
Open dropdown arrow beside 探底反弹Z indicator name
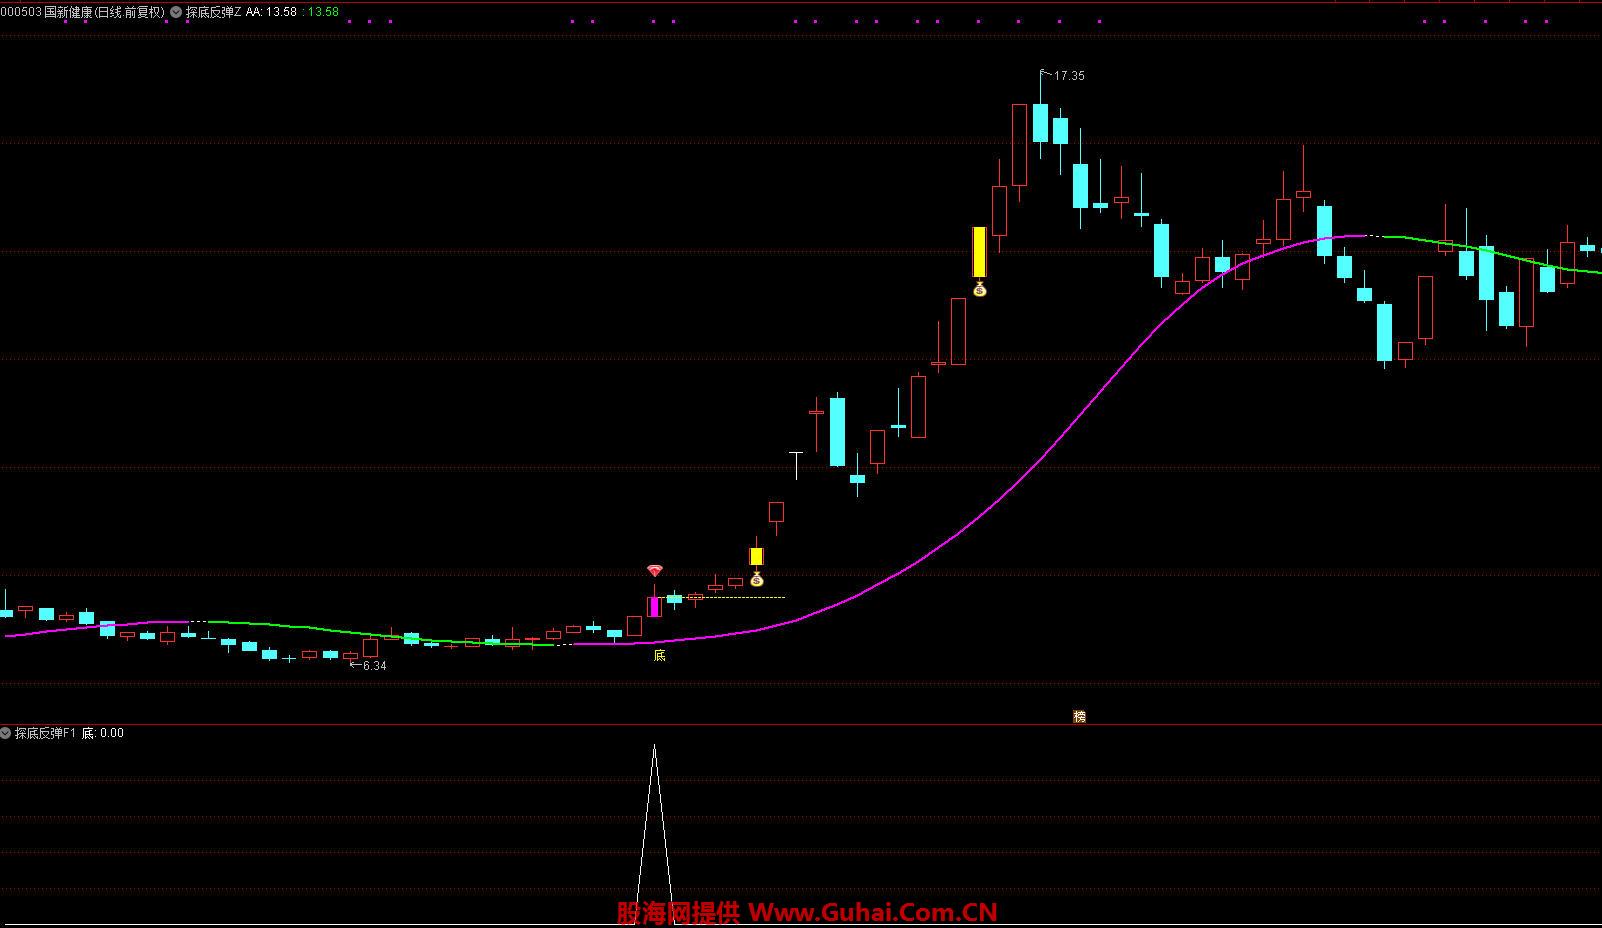(176, 13)
